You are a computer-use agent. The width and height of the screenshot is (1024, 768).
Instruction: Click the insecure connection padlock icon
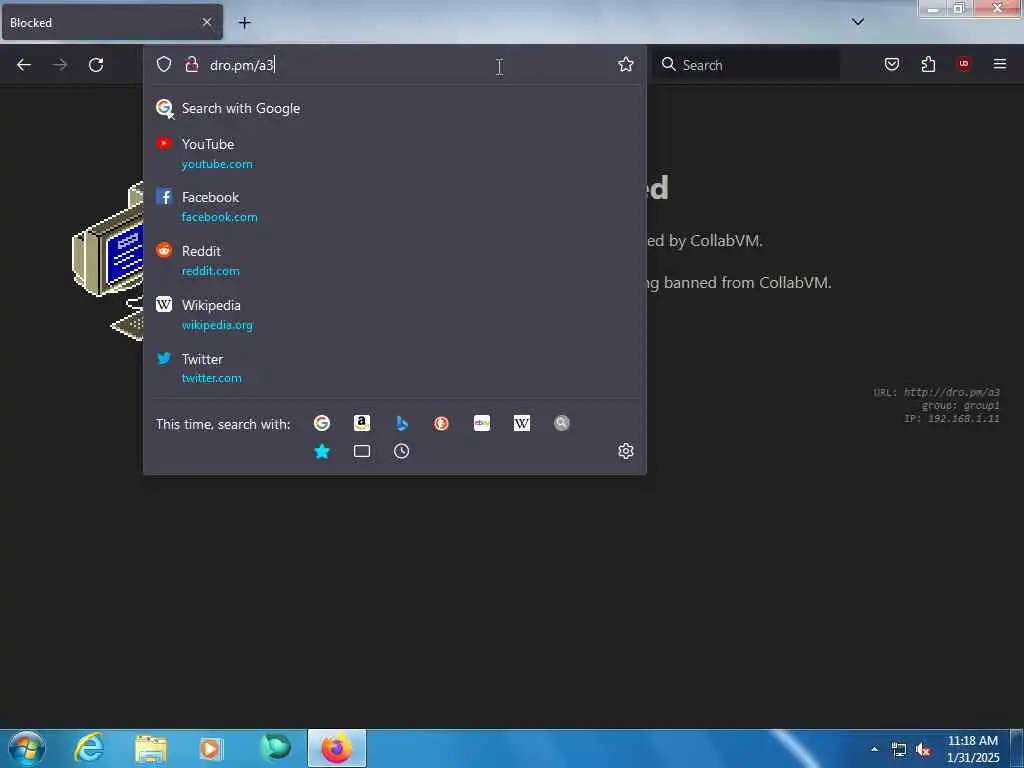pos(191,64)
